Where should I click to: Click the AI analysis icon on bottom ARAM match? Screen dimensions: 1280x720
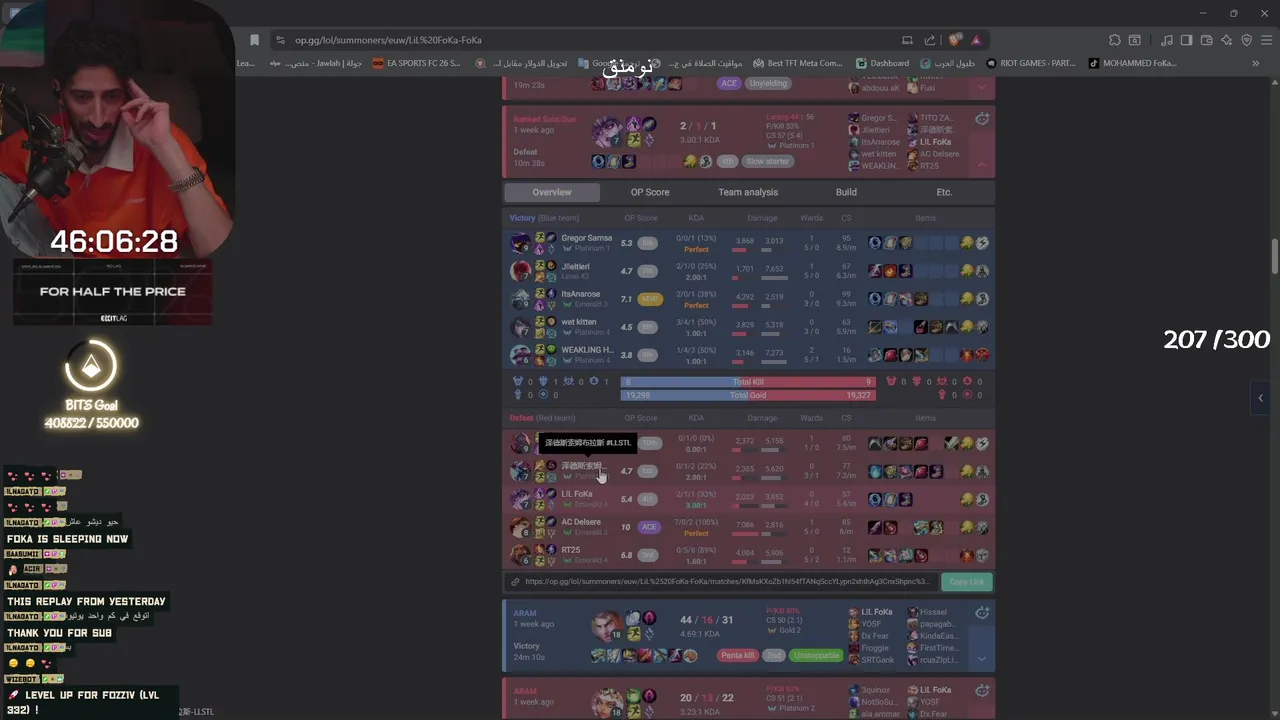[x=982, y=690]
